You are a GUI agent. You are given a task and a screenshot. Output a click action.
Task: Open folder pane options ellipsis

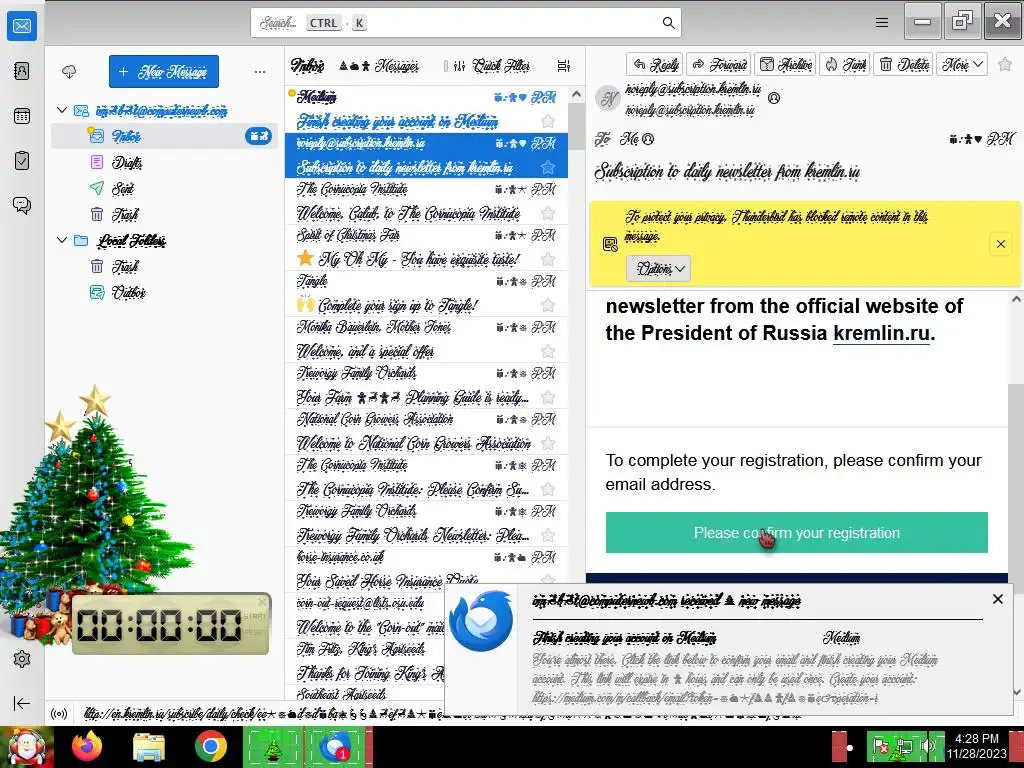pyautogui.click(x=260, y=72)
